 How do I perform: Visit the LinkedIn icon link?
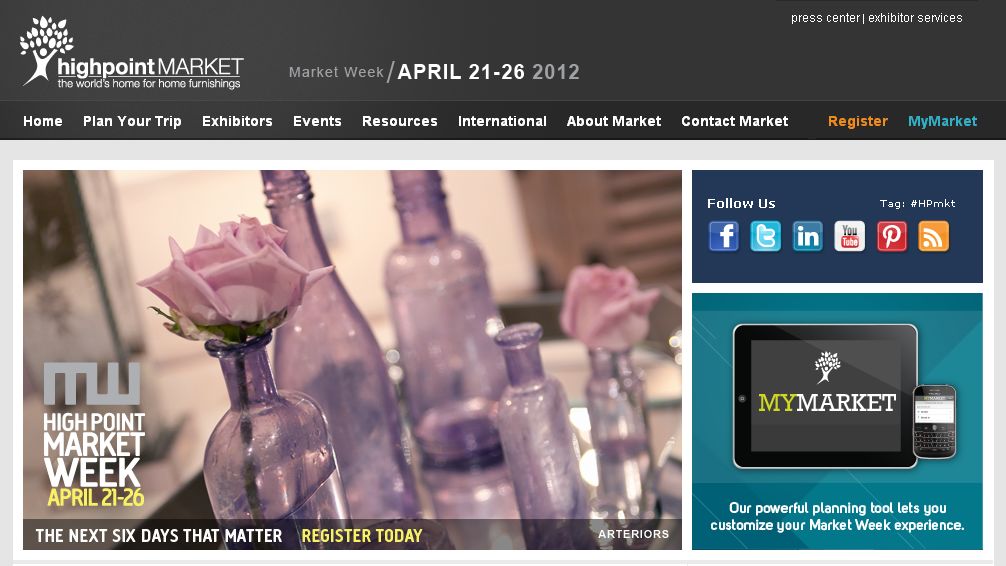point(808,236)
